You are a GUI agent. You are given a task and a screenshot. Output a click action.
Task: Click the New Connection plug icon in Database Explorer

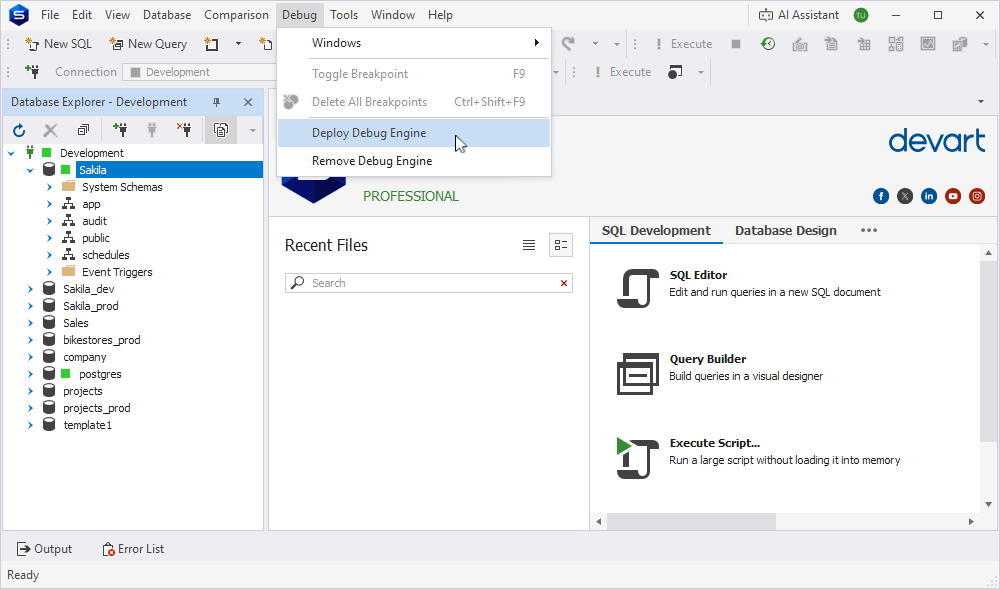119,130
